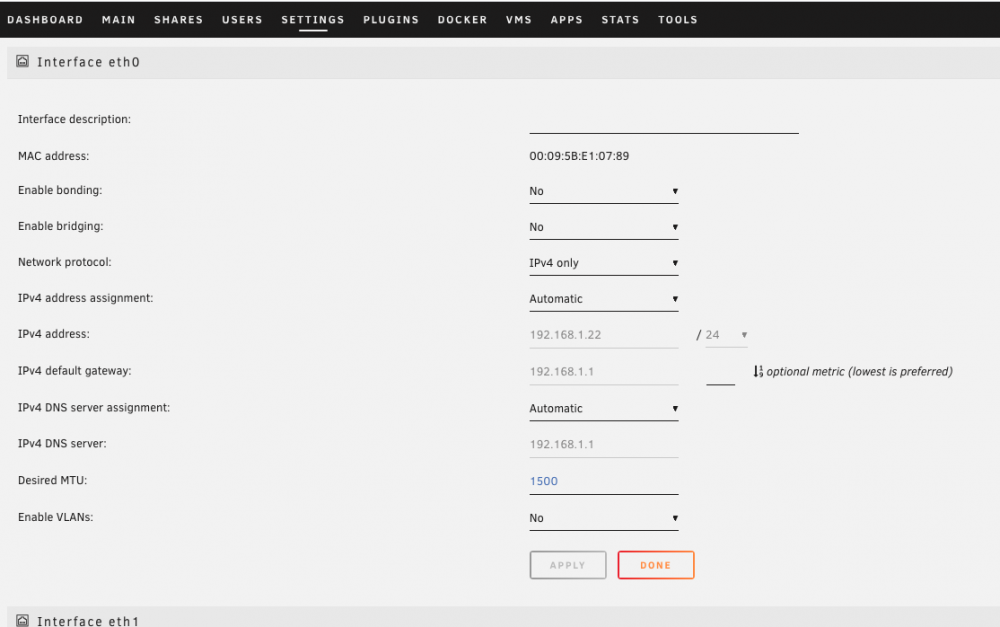This screenshot has width=1000, height=627.
Task: Click the 'optional metric (lowest is preferred)' text
Action: click(x=859, y=371)
